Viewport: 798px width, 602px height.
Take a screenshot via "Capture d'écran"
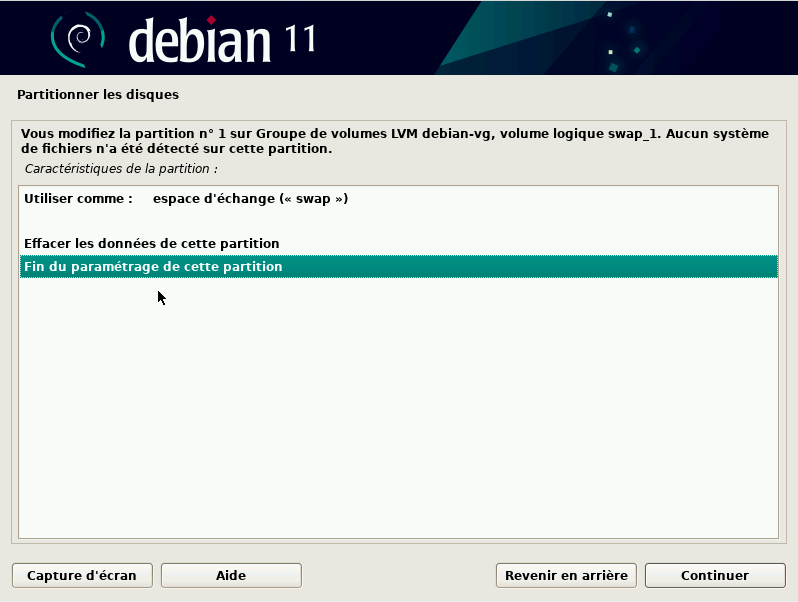pyautogui.click(x=82, y=575)
